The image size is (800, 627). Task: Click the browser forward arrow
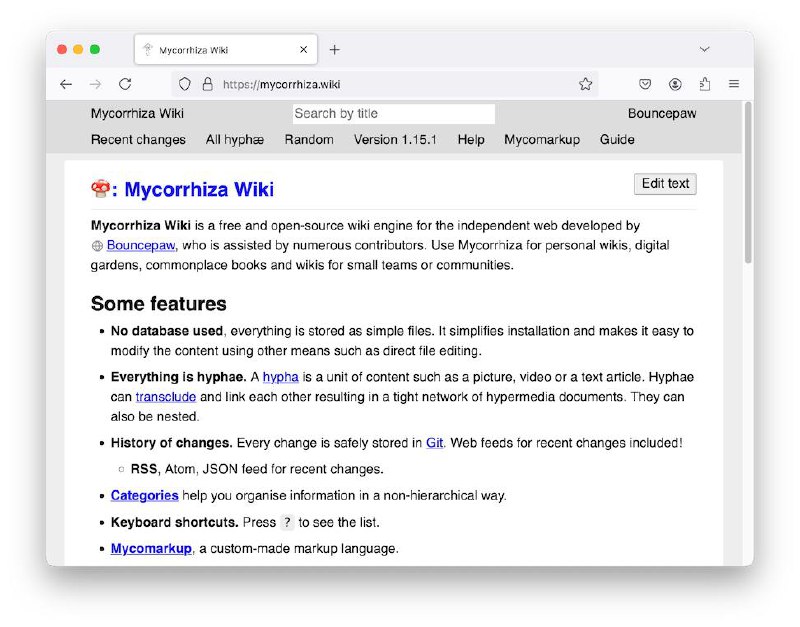click(95, 84)
